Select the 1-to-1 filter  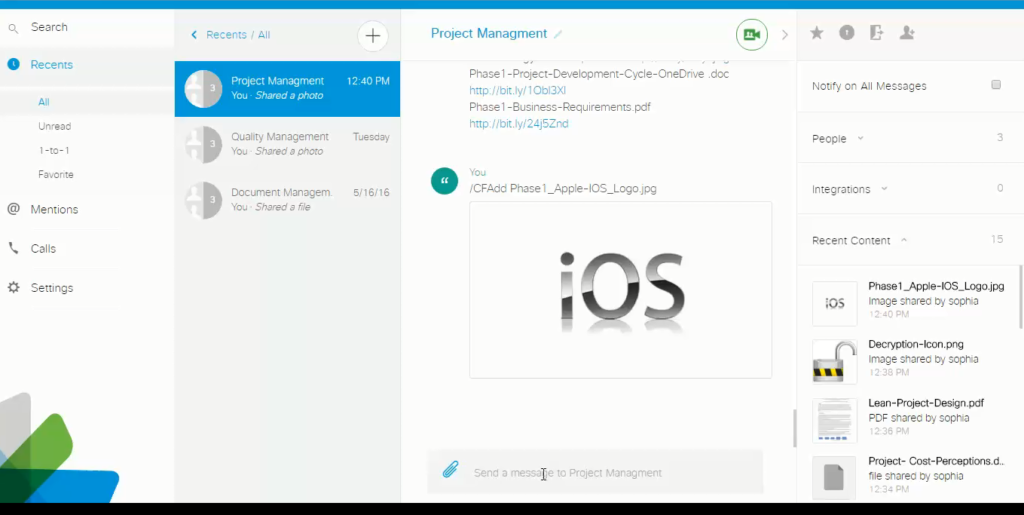(x=54, y=150)
